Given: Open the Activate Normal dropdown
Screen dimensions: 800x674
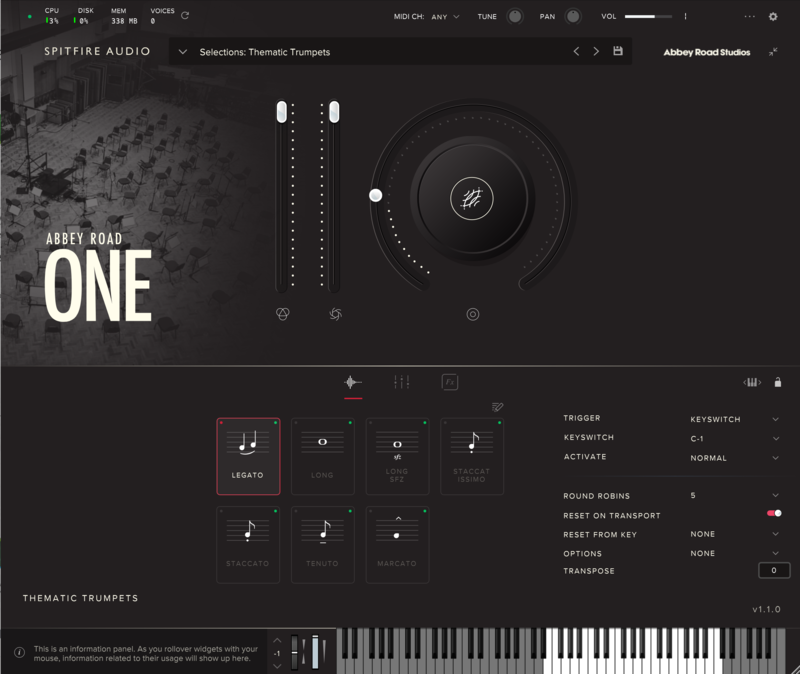Looking at the screenshot, I should pos(734,458).
